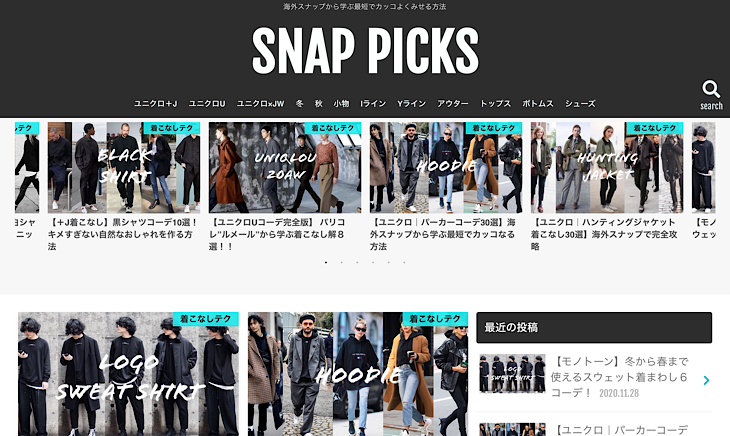Open the 黒シャツコーデ10選 article title
Viewport: 730px width, 436px height.
[124, 235]
